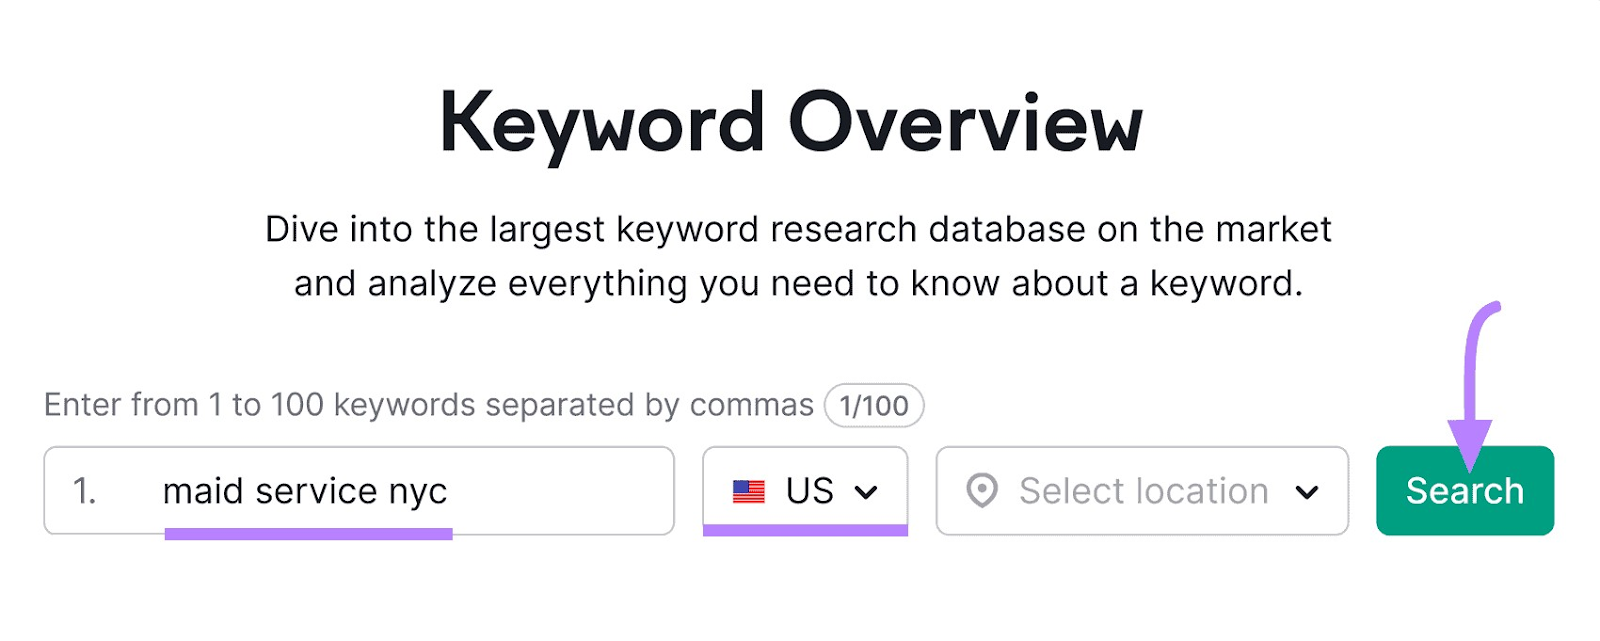Click the chevron in Select location box
This screenshot has width=1600, height=641.
1307,491
